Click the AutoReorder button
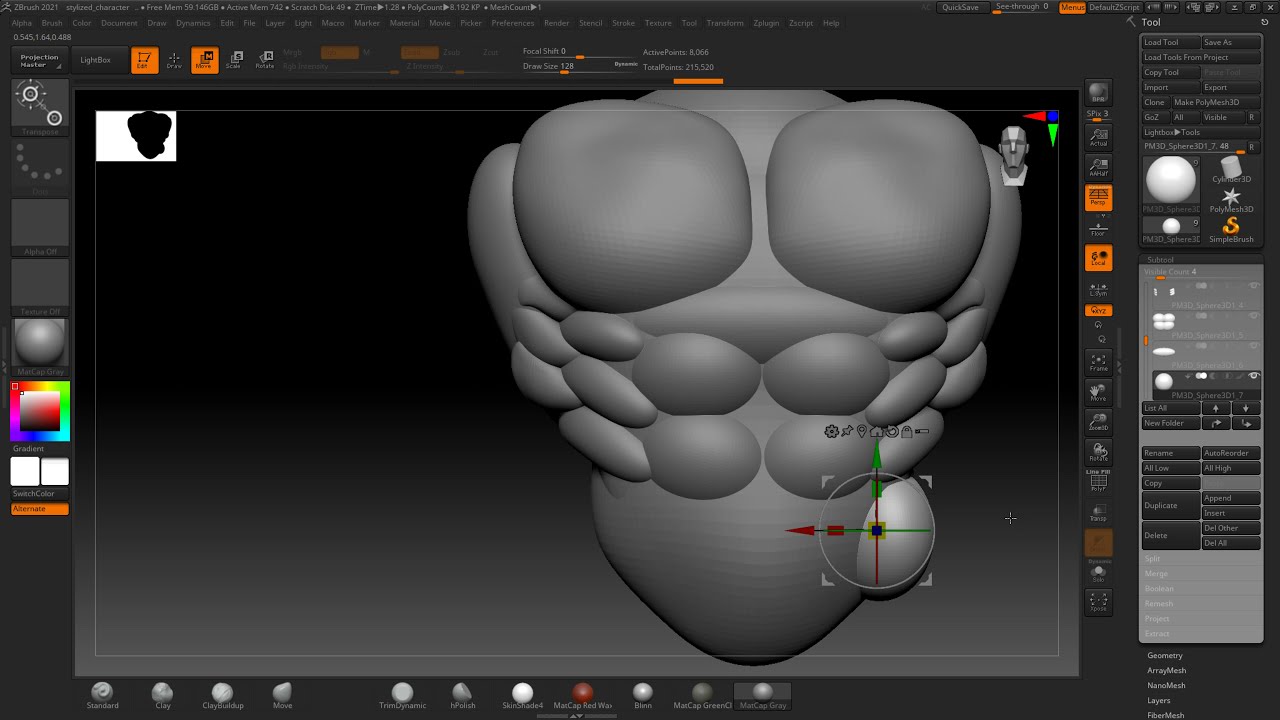This screenshot has height=720, width=1280. click(x=1231, y=453)
